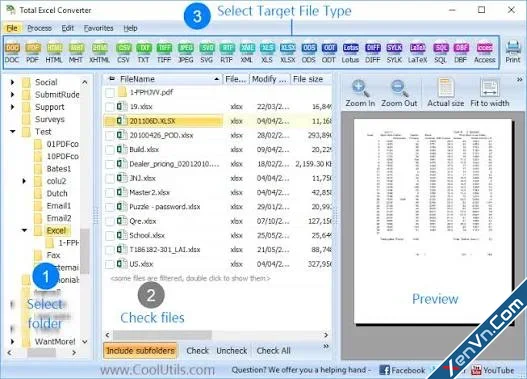527x379 pixels.
Task: Open the Help menu
Action: (130, 28)
